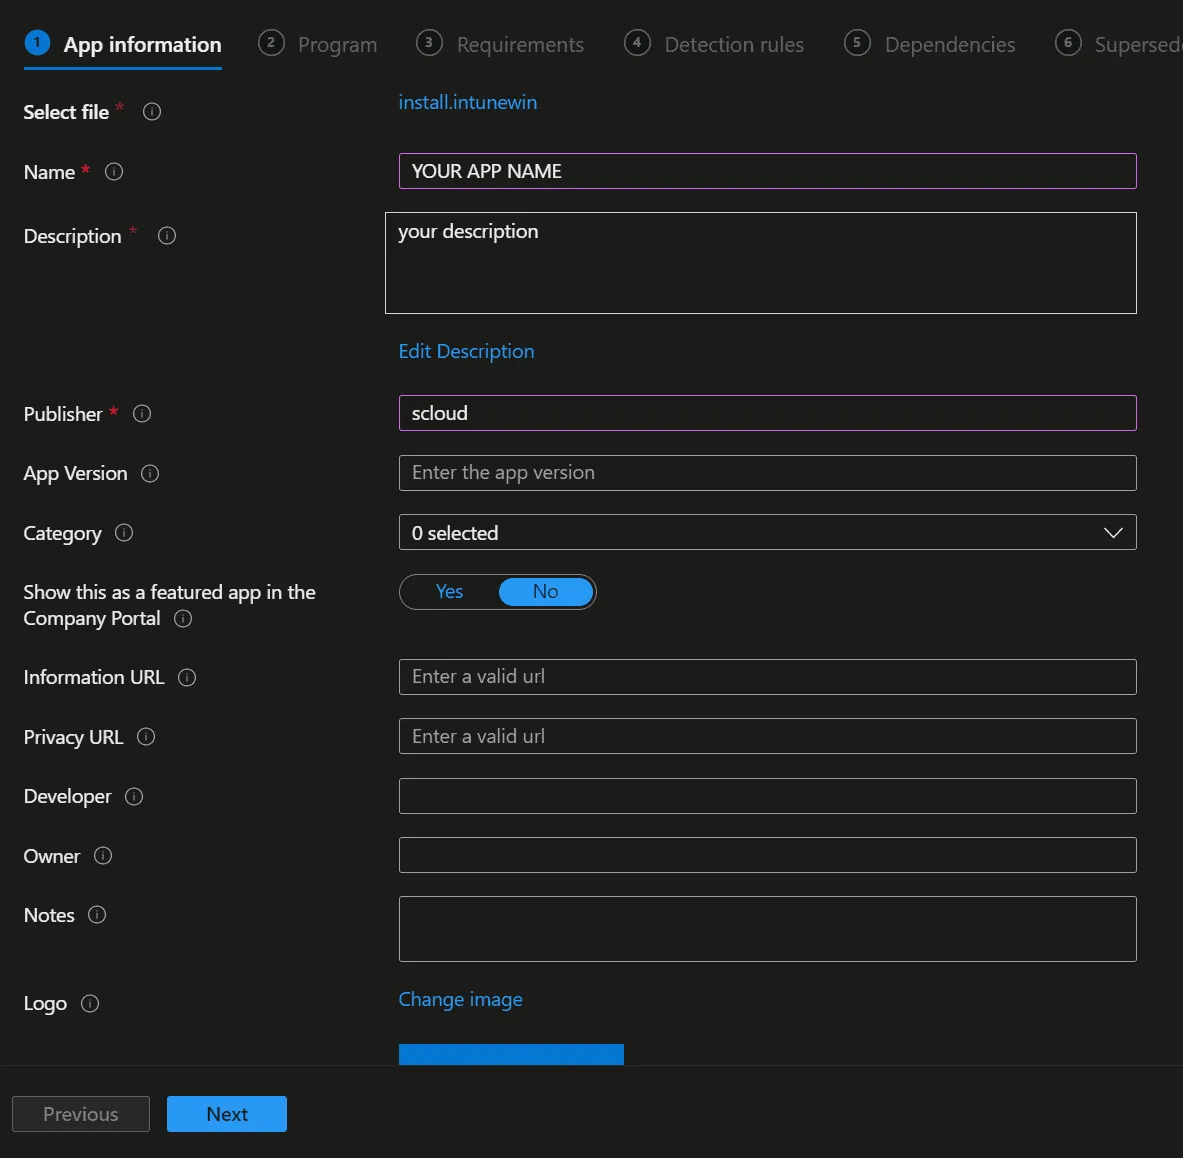The height and width of the screenshot is (1158, 1183).
Task: Click the Next button
Action: tap(226, 1113)
